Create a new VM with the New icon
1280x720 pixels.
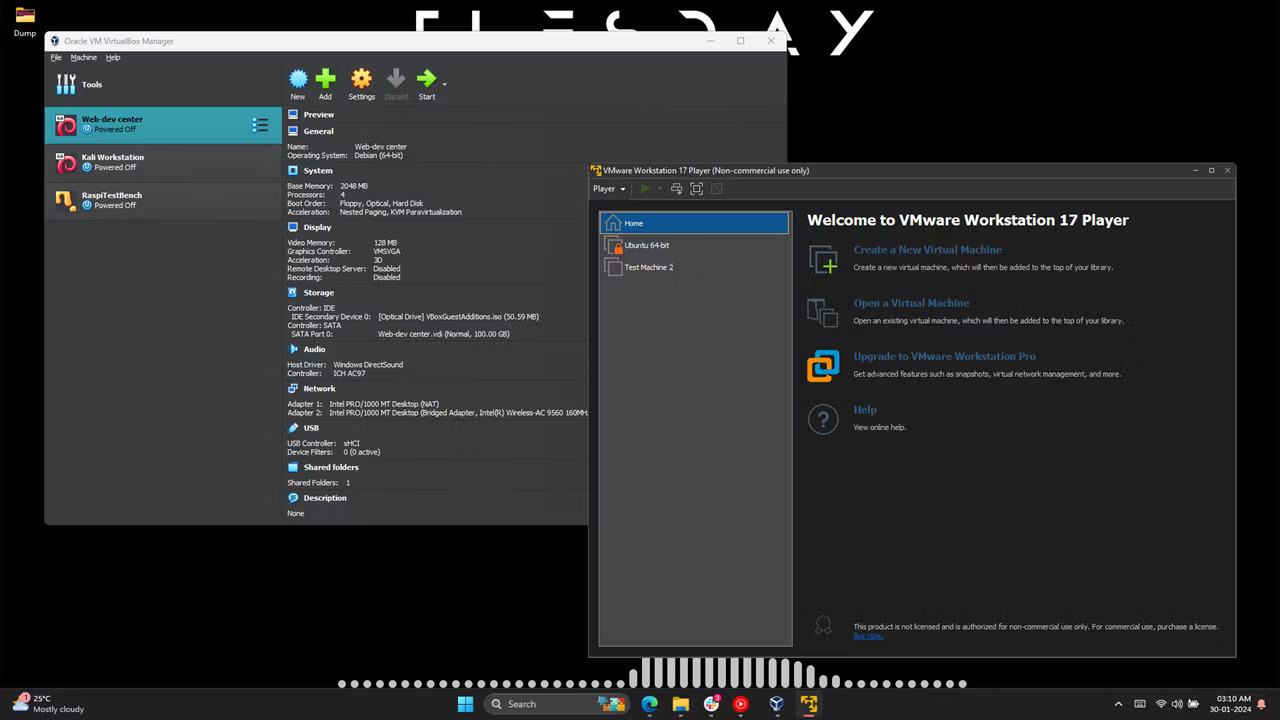point(297,80)
